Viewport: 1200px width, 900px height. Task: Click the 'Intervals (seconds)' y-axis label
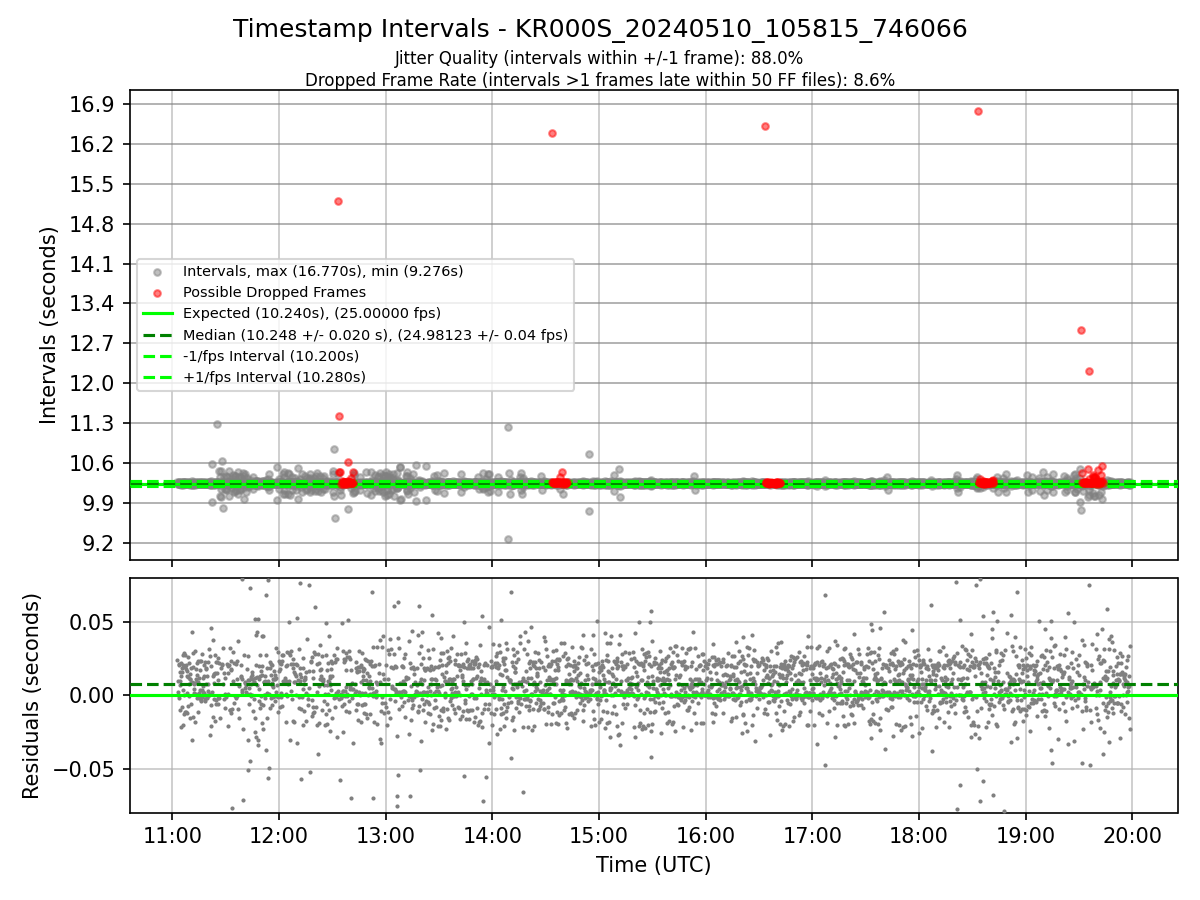(49, 324)
